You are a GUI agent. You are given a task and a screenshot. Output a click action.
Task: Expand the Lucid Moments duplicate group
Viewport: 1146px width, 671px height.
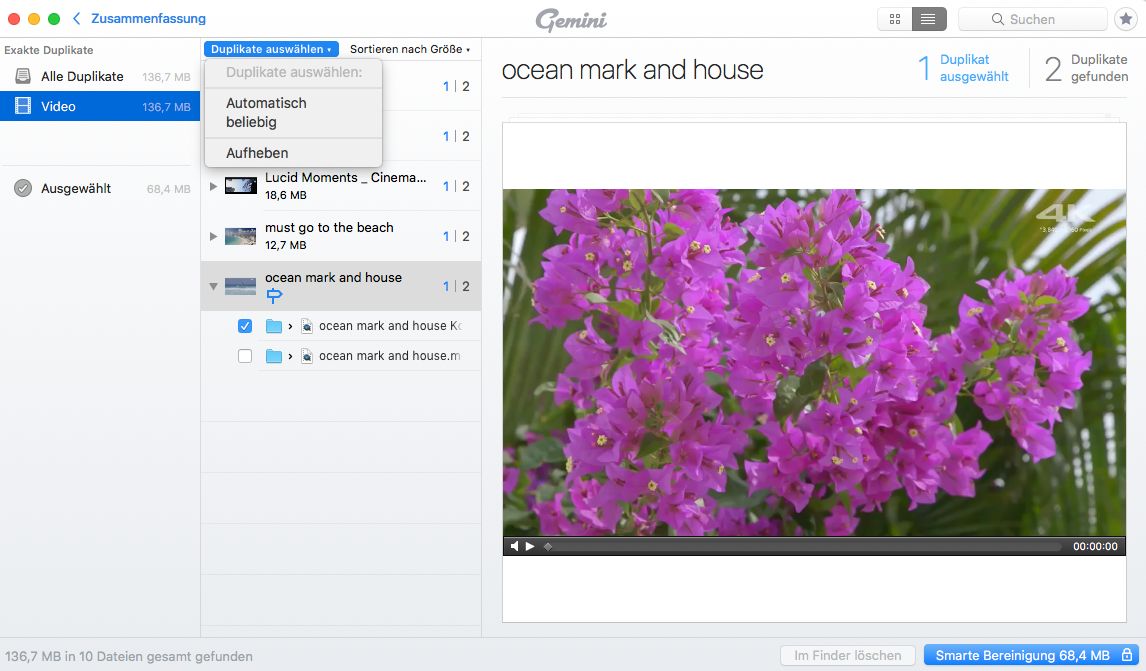[x=213, y=186]
